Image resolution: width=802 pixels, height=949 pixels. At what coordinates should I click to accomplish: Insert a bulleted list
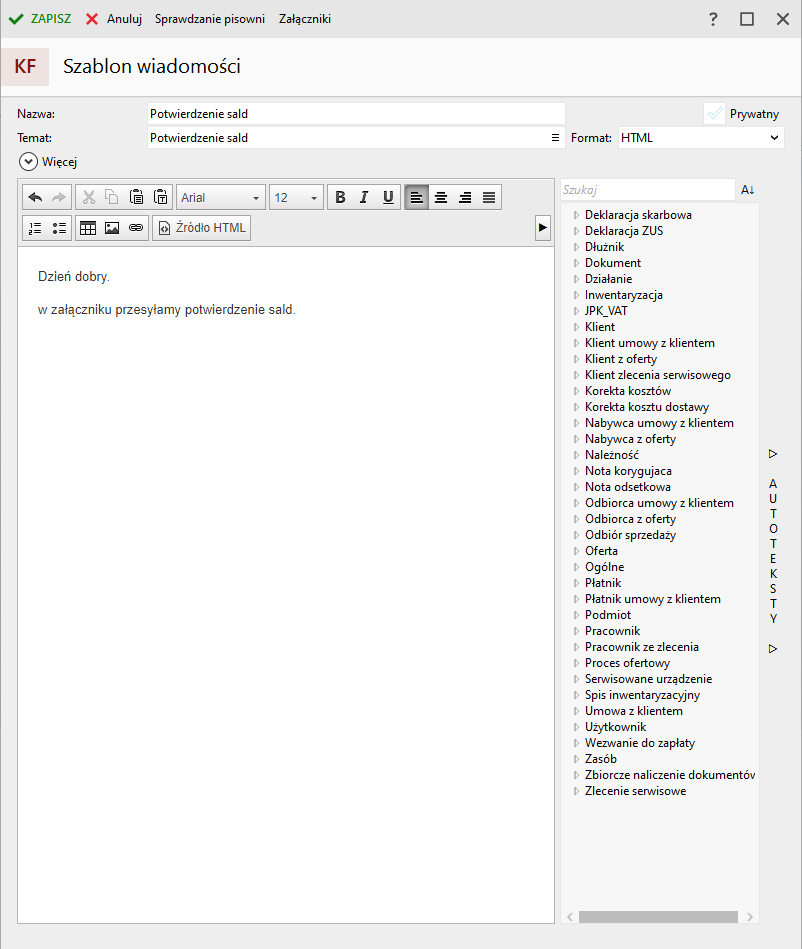point(59,228)
